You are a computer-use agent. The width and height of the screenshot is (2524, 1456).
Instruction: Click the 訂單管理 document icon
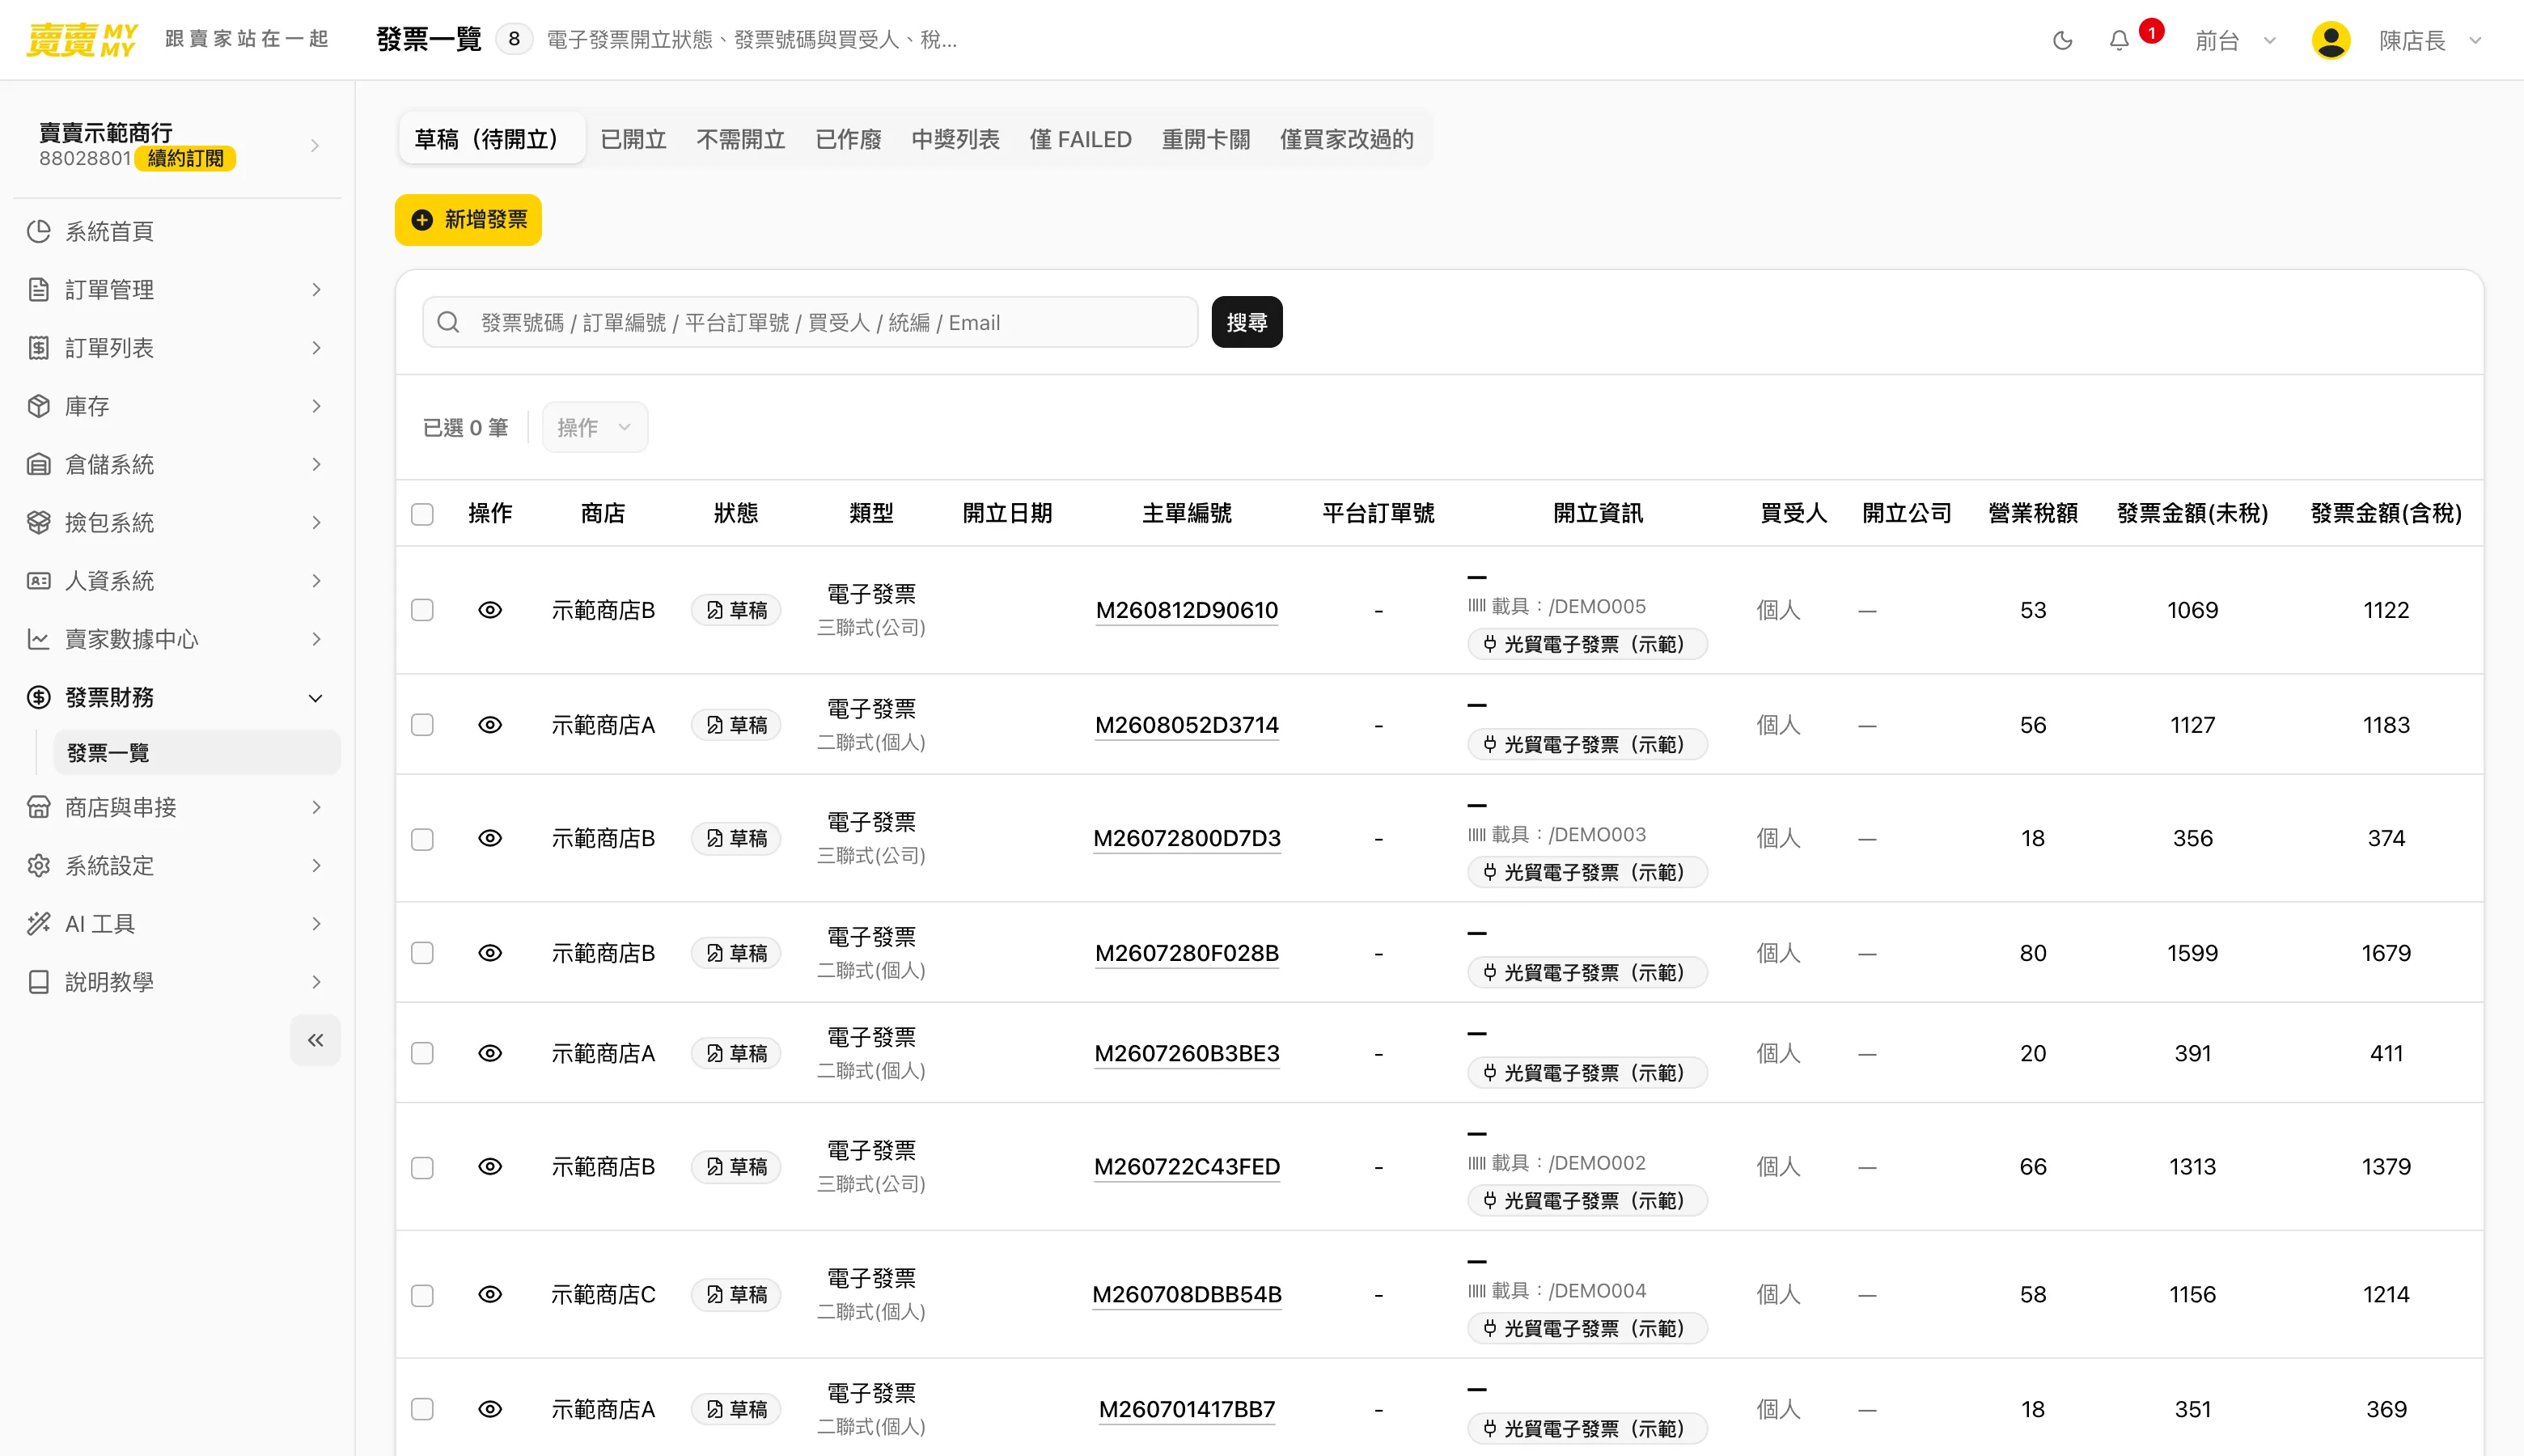(x=38, y=290)
